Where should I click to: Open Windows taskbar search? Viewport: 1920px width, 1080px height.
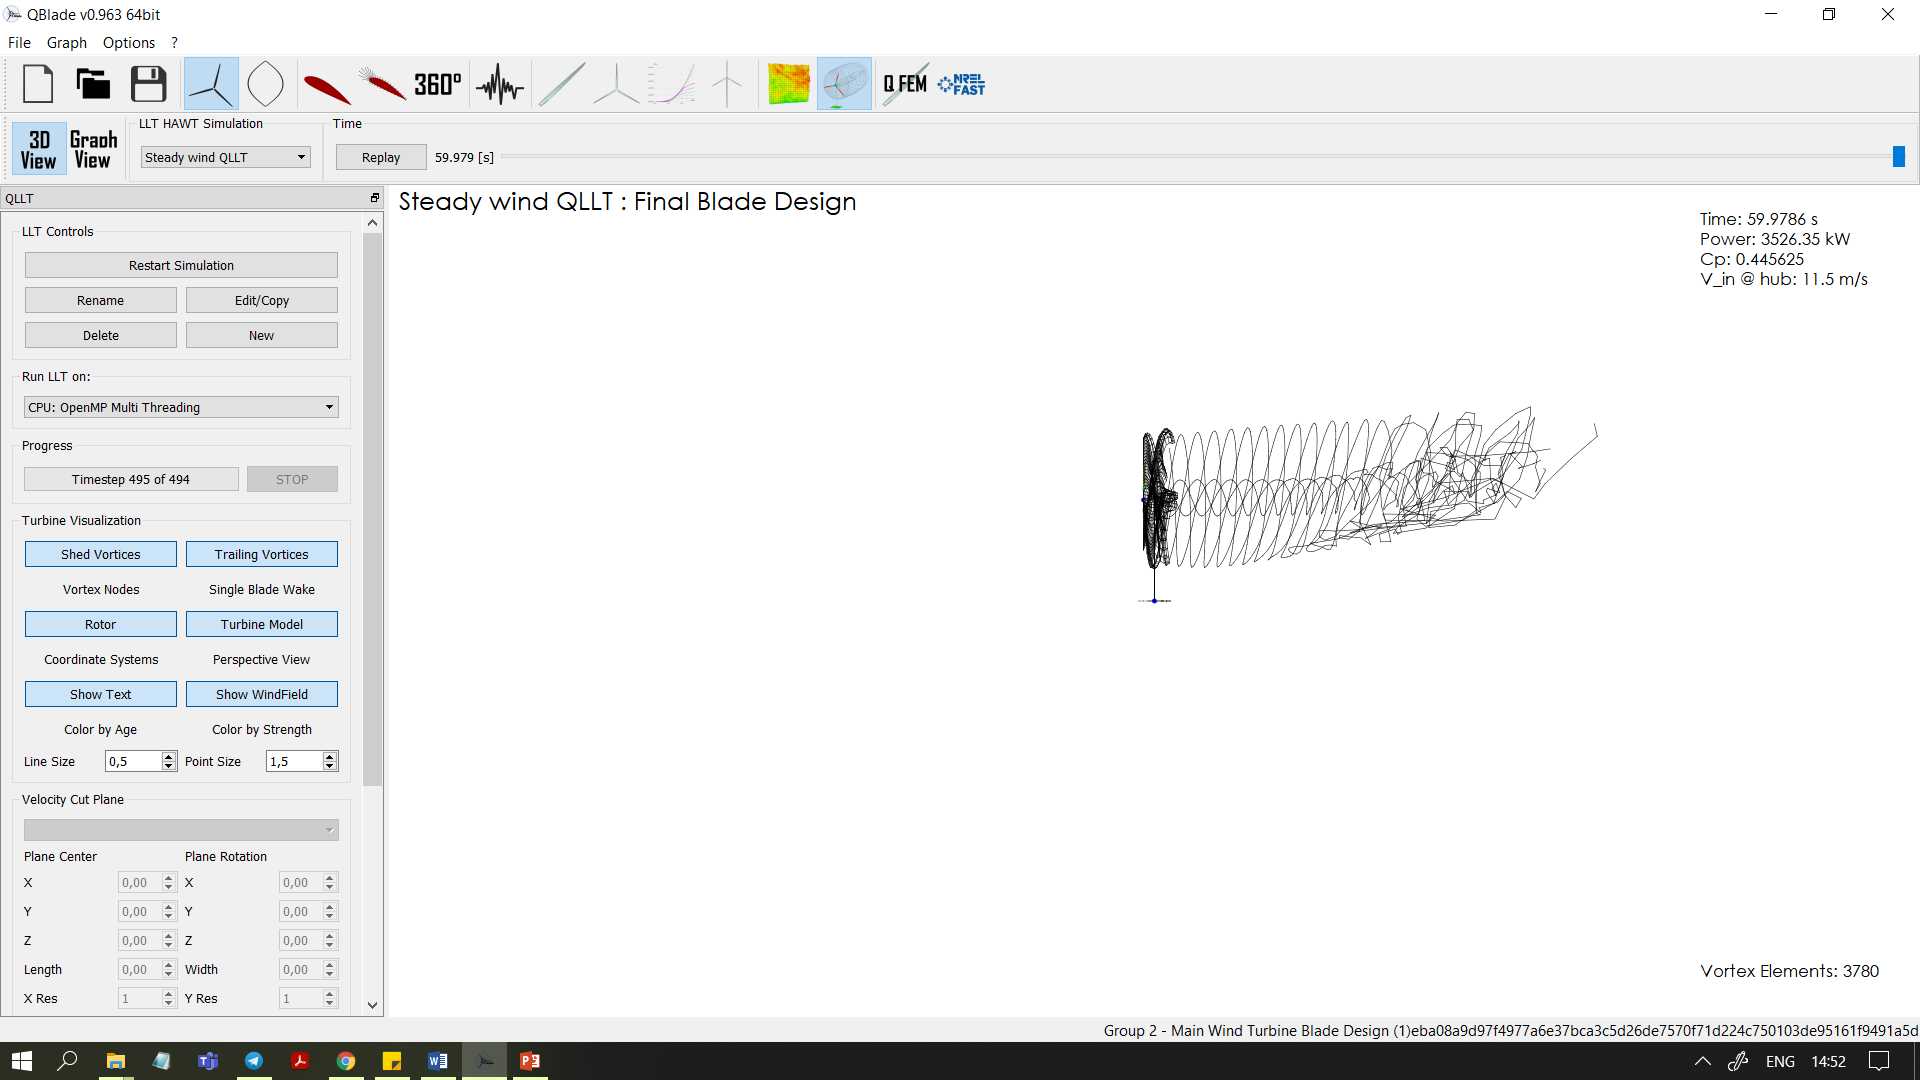(68, 1061)
